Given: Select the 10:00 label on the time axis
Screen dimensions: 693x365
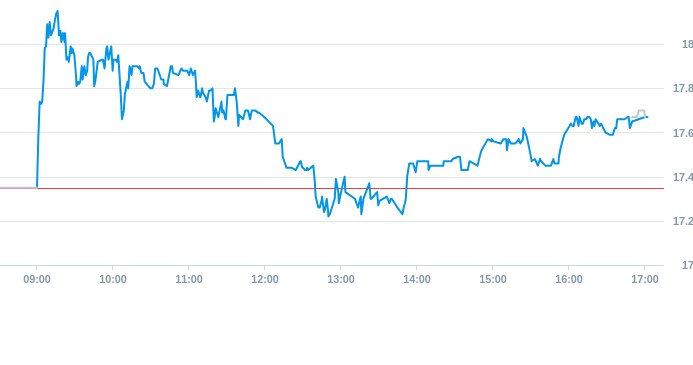Looking at the screenshot, I should [113, 280].
